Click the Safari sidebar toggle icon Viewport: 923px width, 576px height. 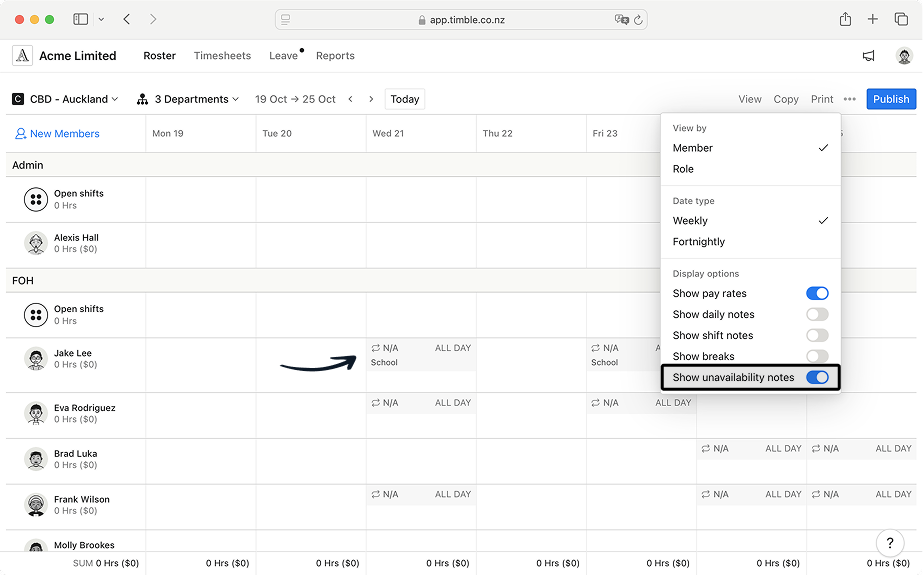pyautogui.click(x=81, y=19)
